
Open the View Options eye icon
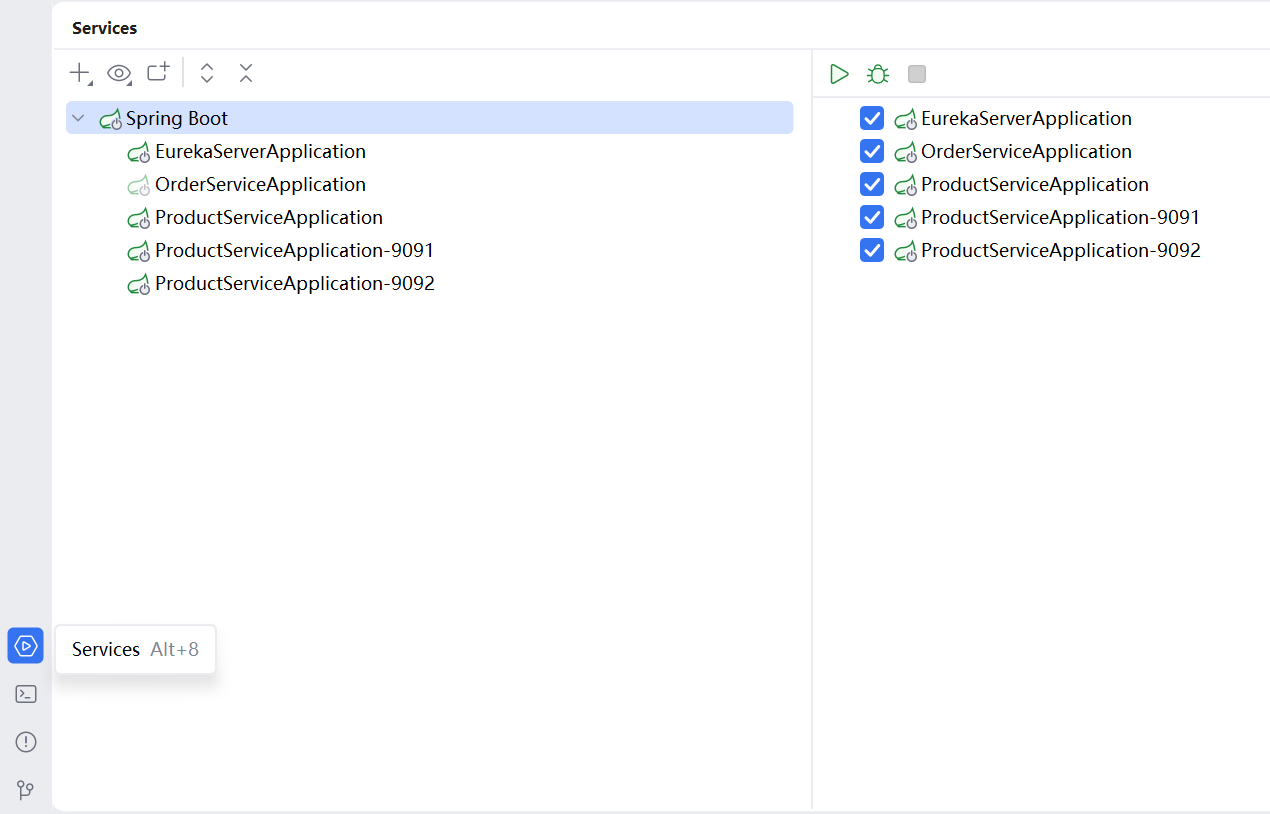119,73
